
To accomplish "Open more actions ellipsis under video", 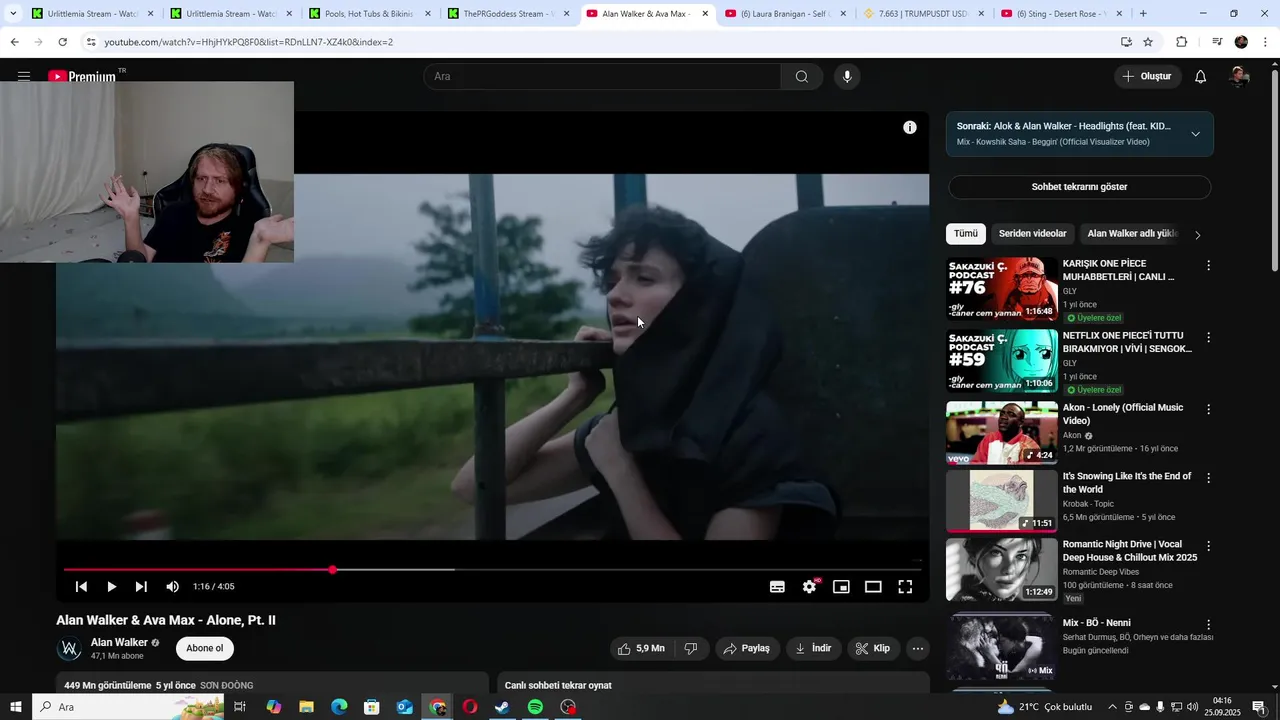I will click(x=918, y=649).
